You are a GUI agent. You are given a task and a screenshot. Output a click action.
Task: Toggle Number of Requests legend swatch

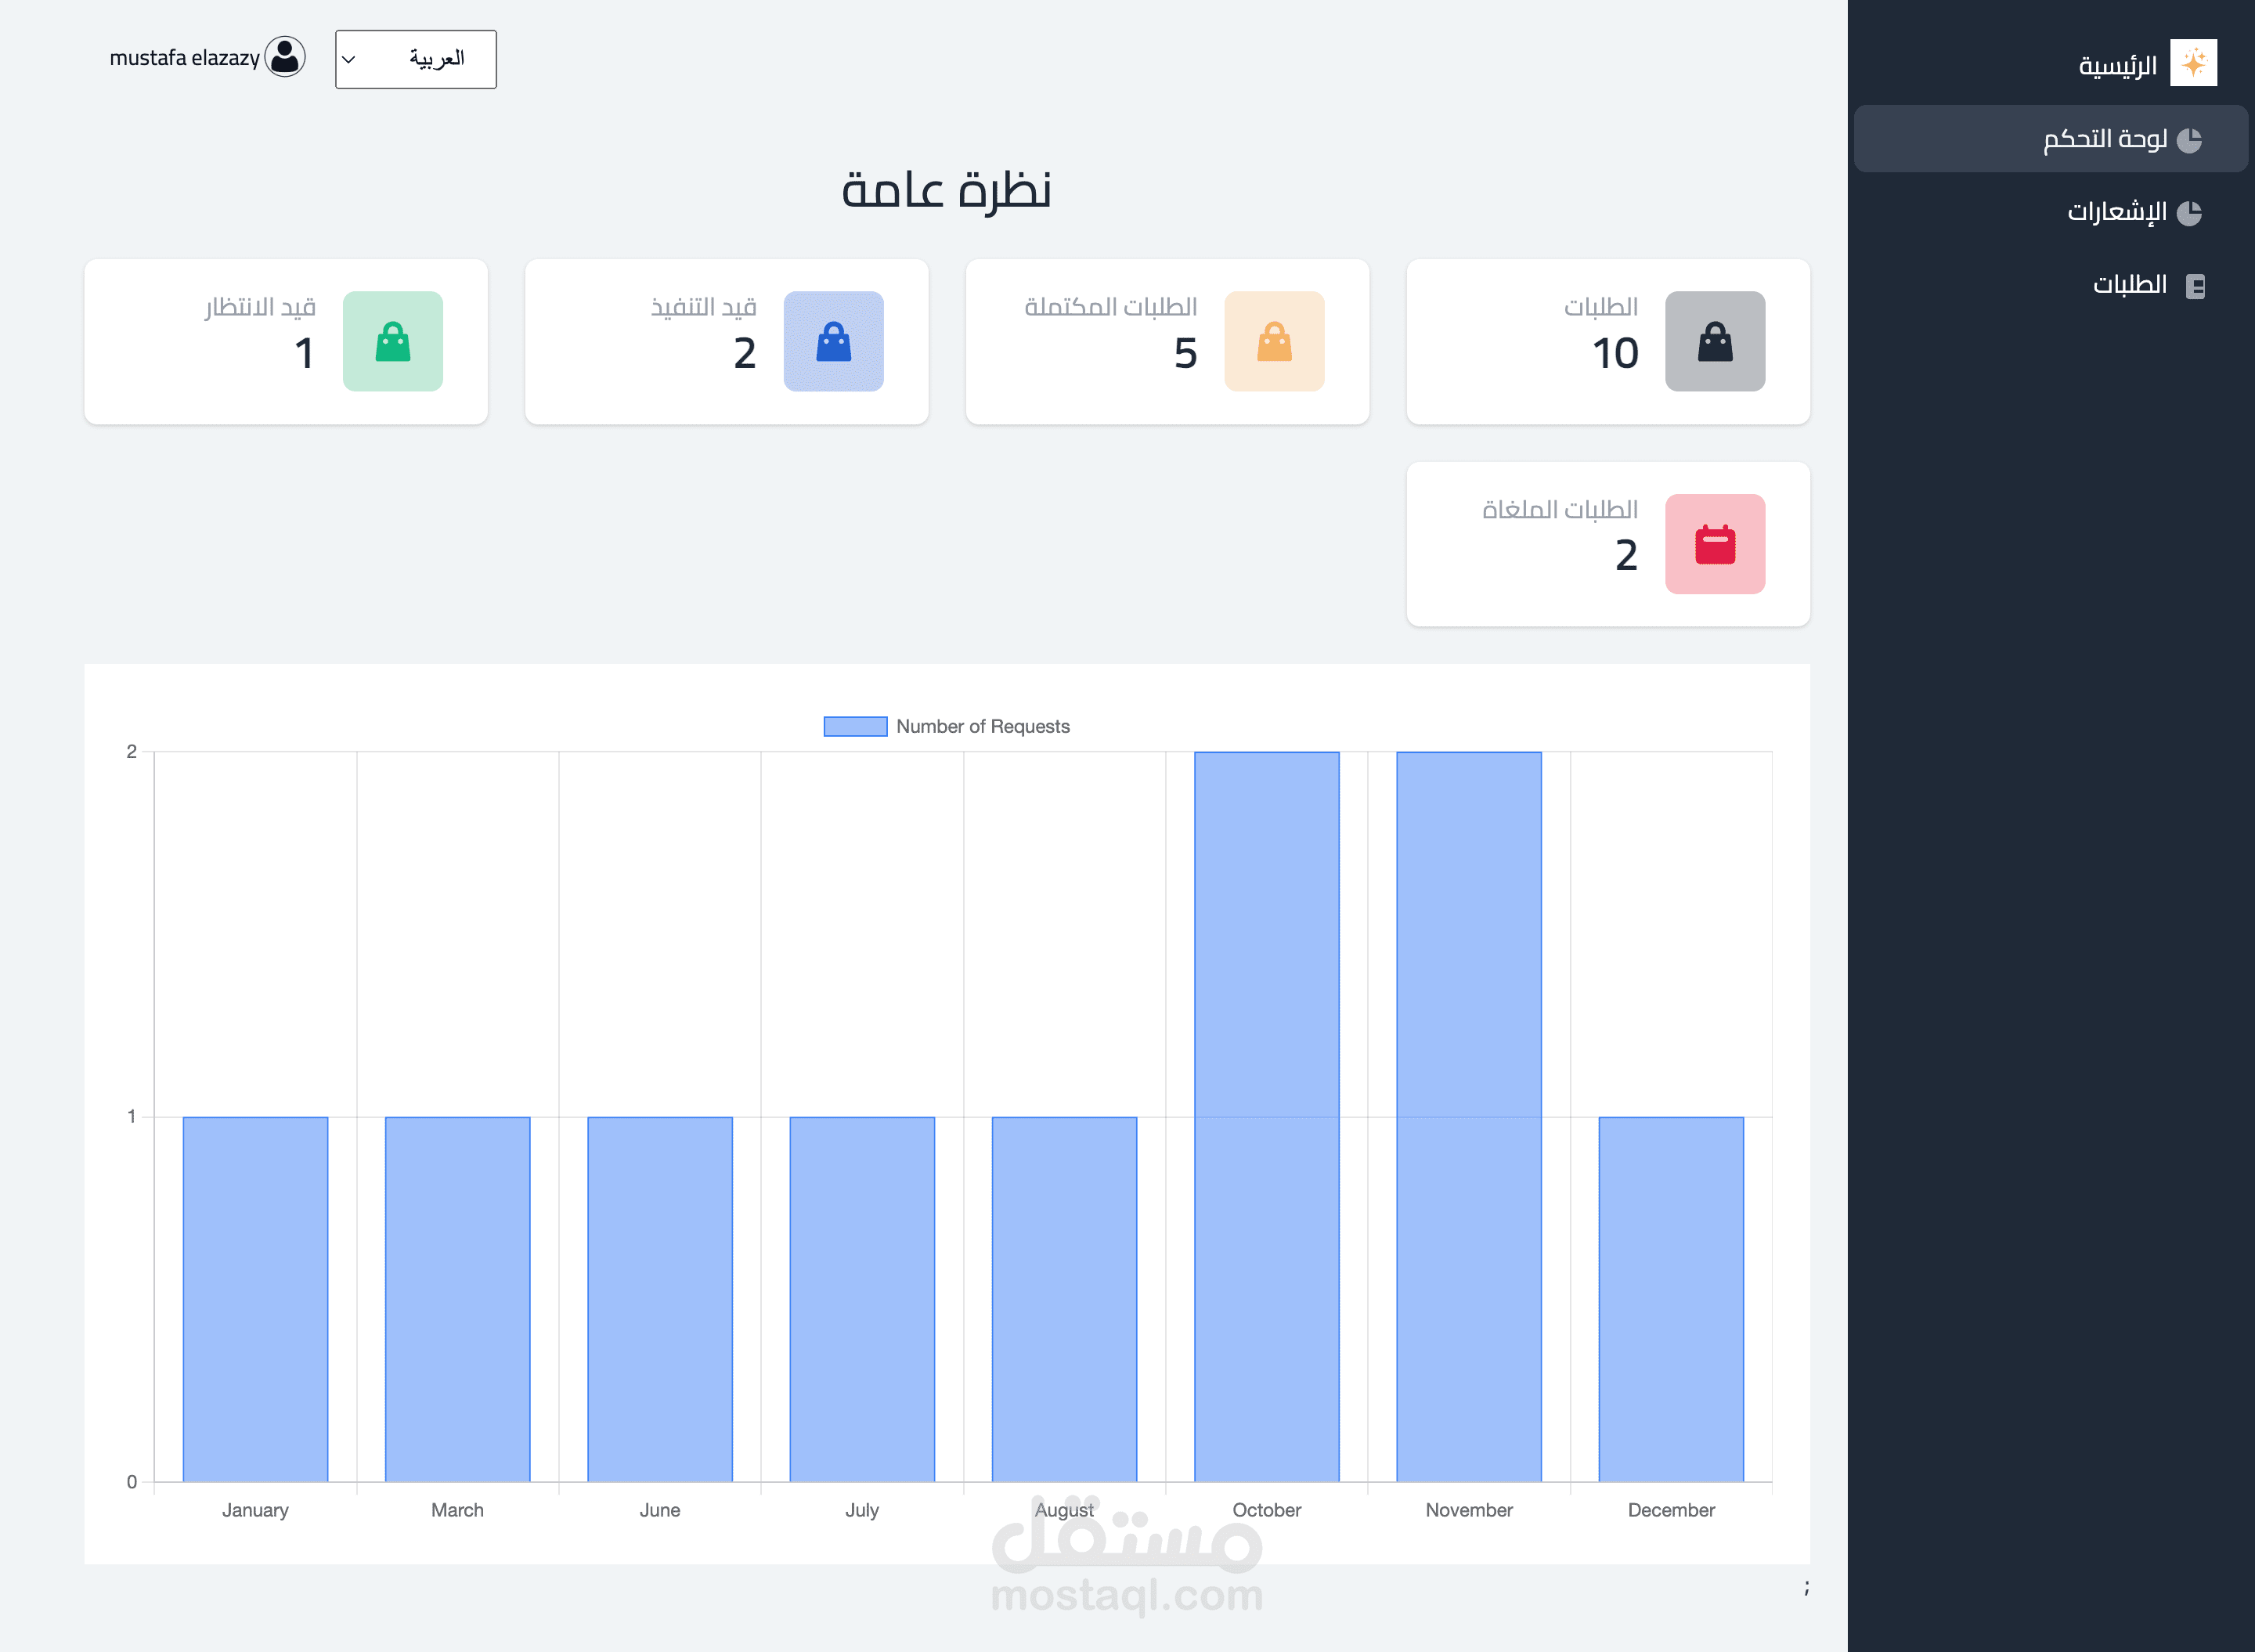[x=855, y=726]
